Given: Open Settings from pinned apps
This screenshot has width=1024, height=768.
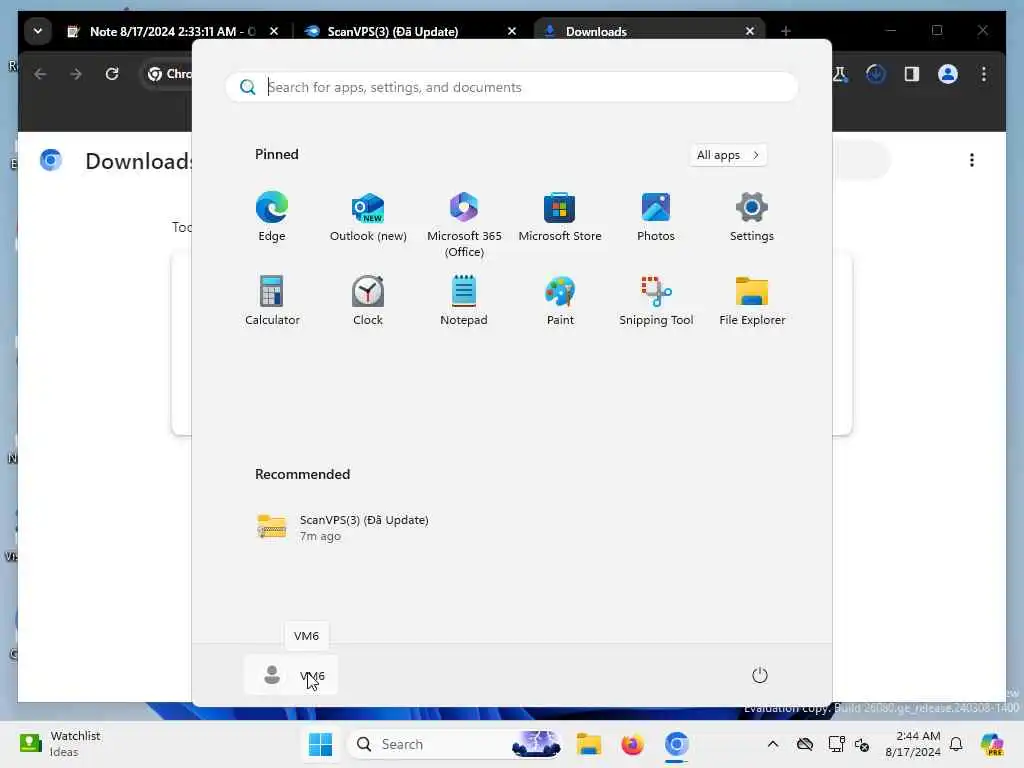Looking at the screenshot, I should click(752, 217).
